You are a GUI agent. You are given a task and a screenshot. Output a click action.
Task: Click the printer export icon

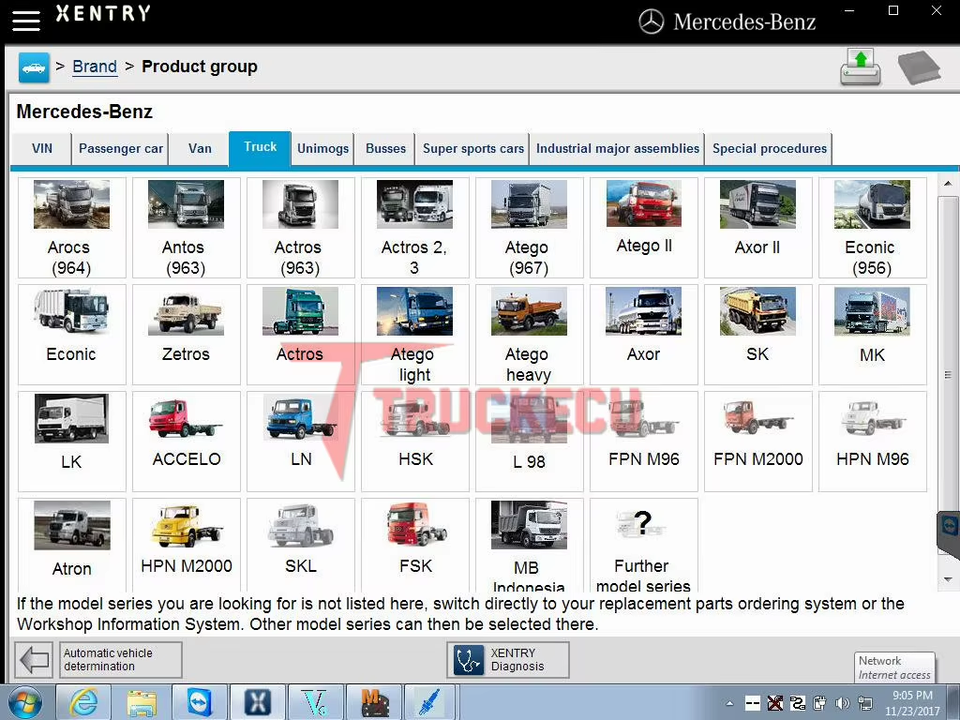(x=861, y=67)
